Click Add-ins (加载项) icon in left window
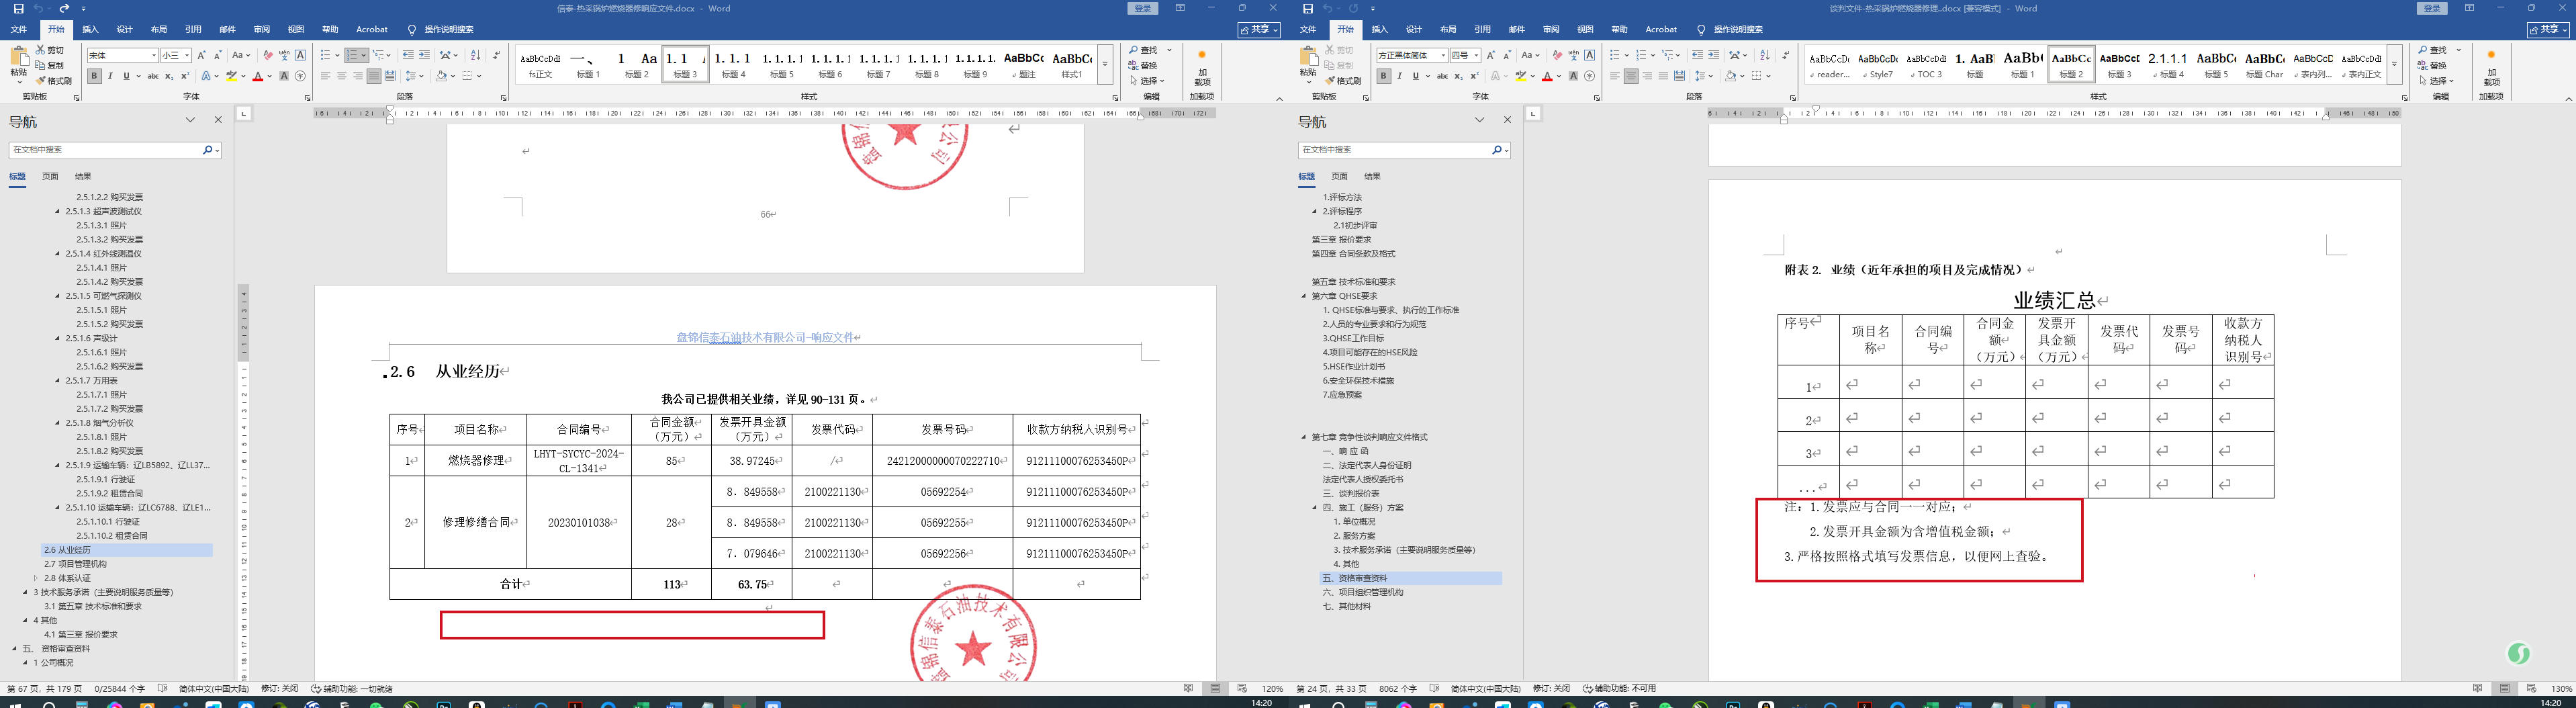 point(1202,66)
